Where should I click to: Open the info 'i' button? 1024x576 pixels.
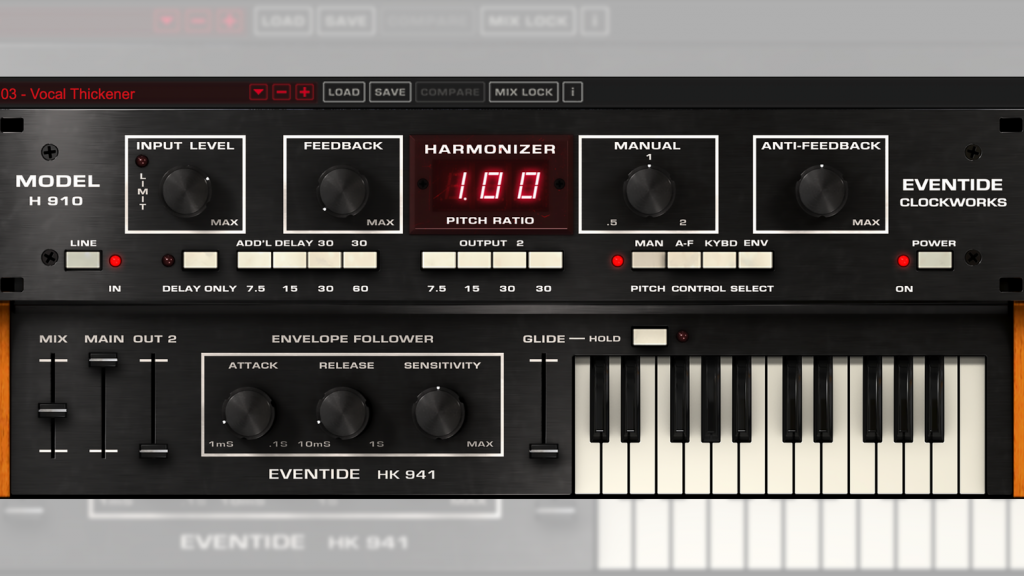(573, 92)
